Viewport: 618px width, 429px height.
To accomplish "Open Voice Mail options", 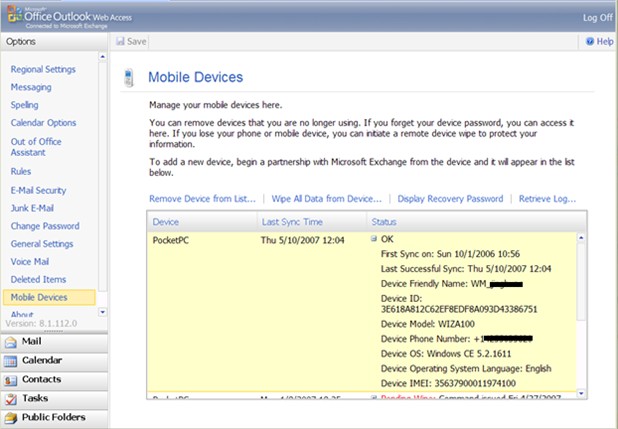I will 30,261.
